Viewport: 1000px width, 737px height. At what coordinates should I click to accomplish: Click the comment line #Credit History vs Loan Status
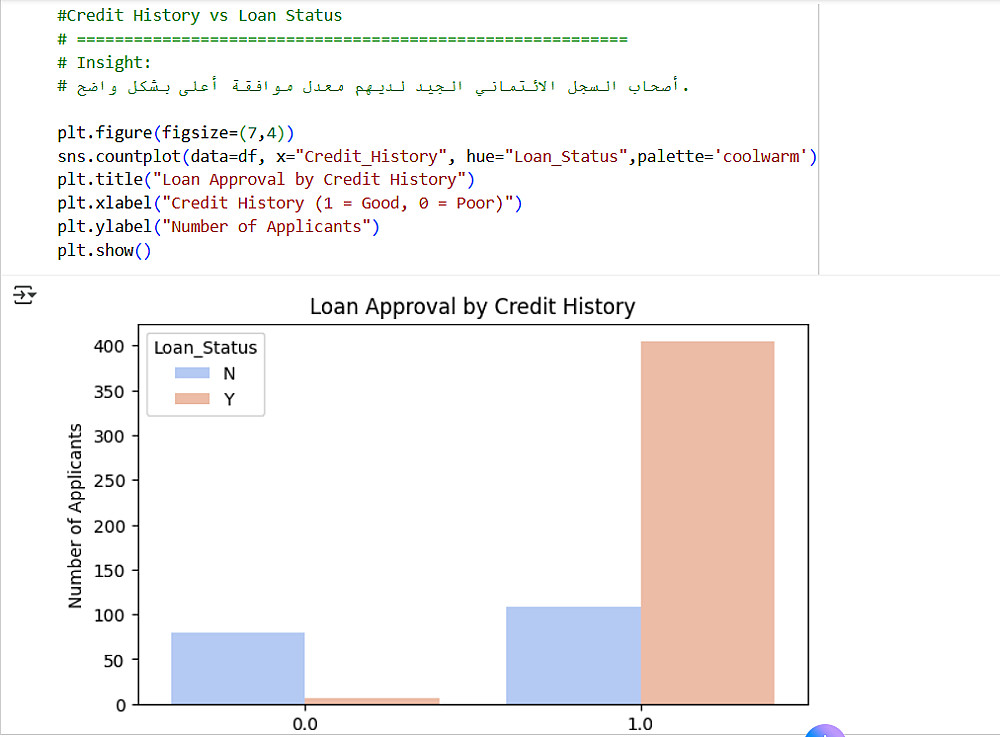pos(200,15)
